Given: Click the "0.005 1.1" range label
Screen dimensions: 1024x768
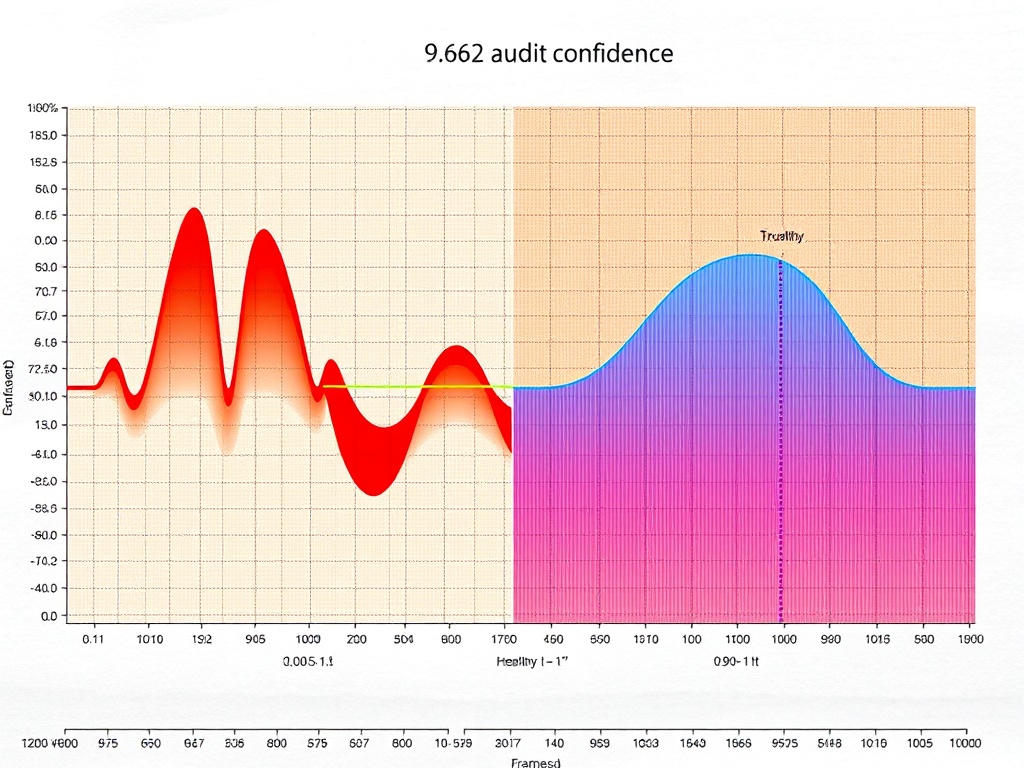Looking at the screenshot, I should [308, 662].
